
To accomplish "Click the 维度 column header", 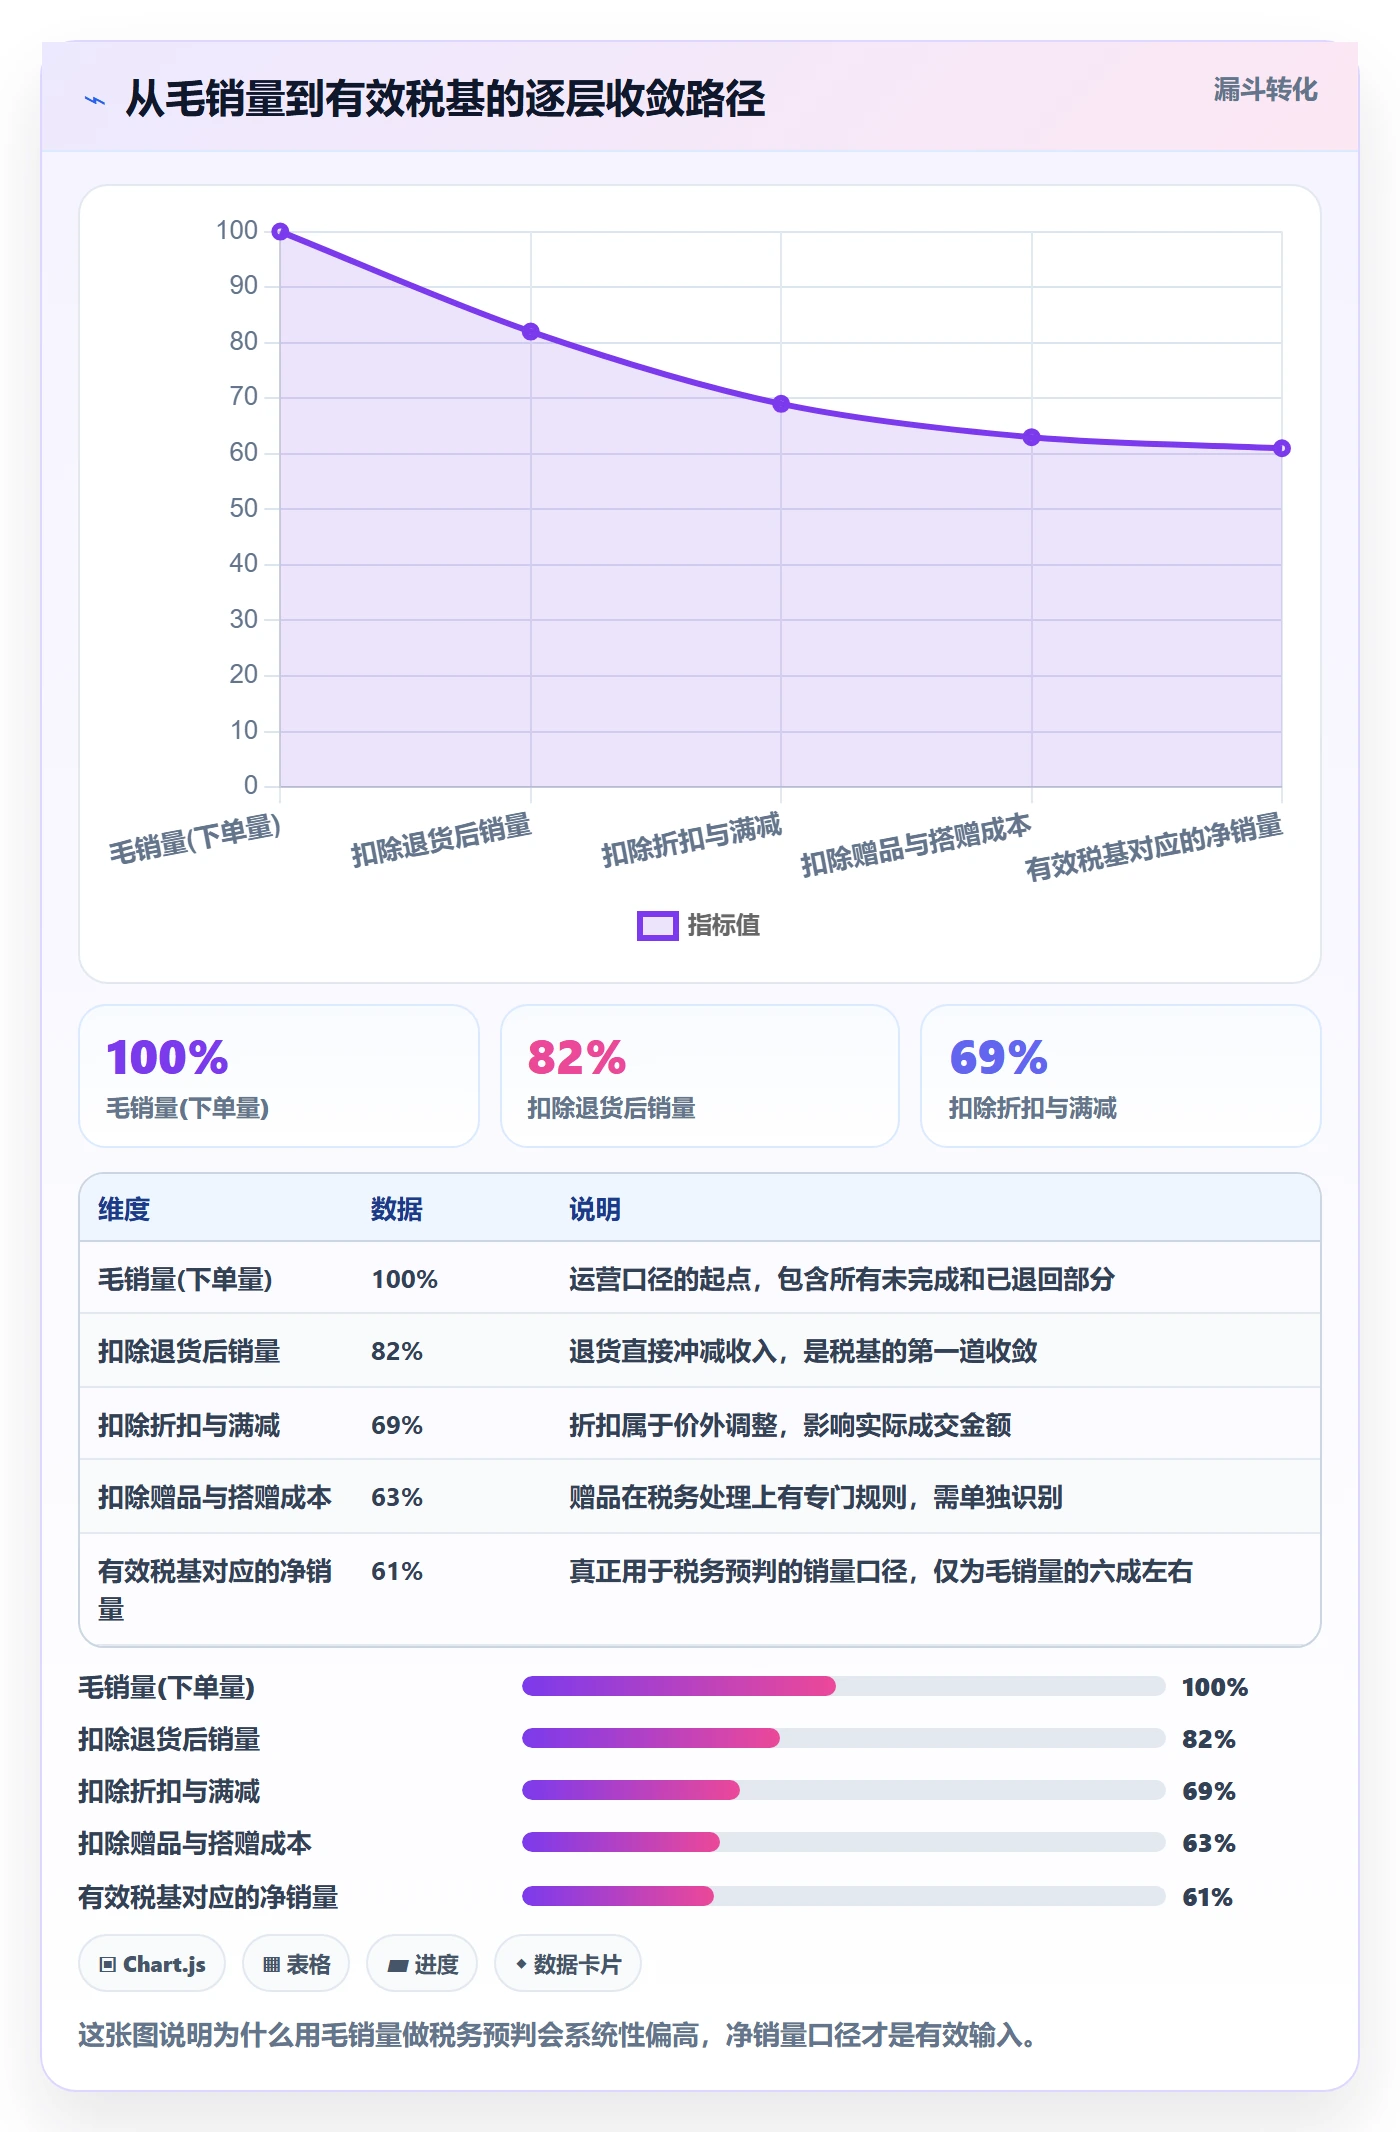I will coord(124,1209).
